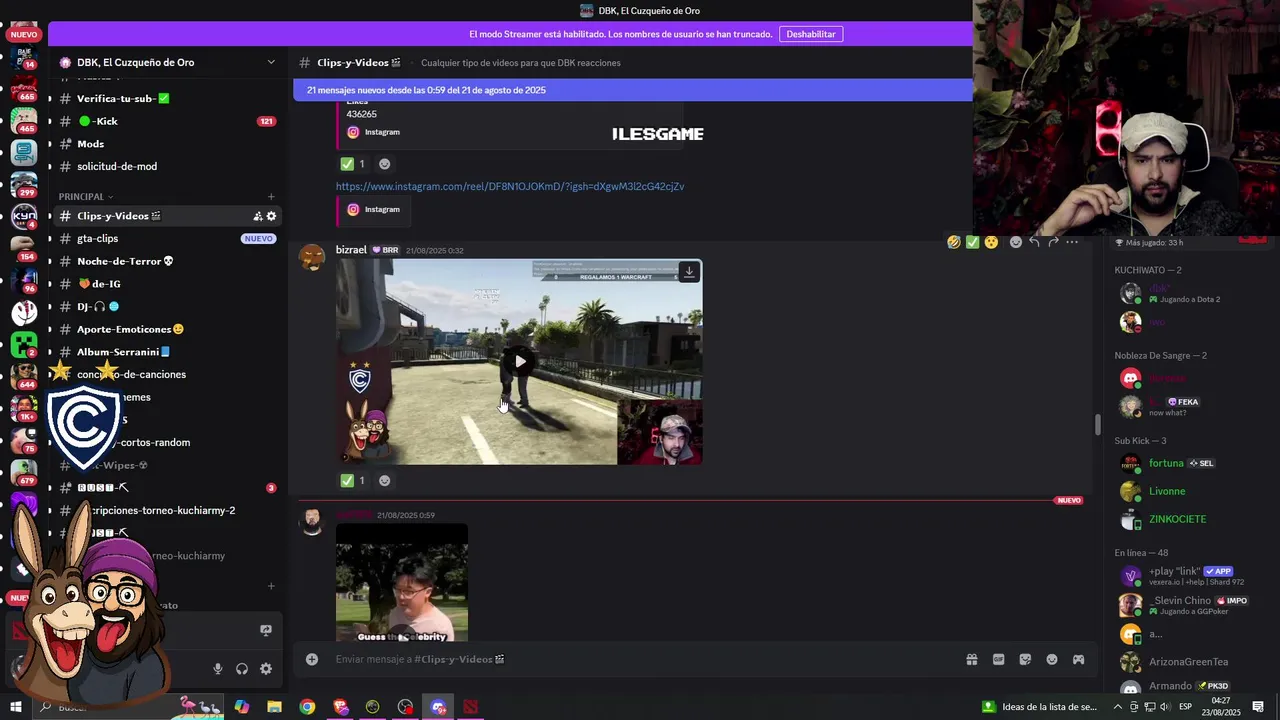1280x720 pixels.
Task: Select the KYN server icon
Action: tap(24, 216)
